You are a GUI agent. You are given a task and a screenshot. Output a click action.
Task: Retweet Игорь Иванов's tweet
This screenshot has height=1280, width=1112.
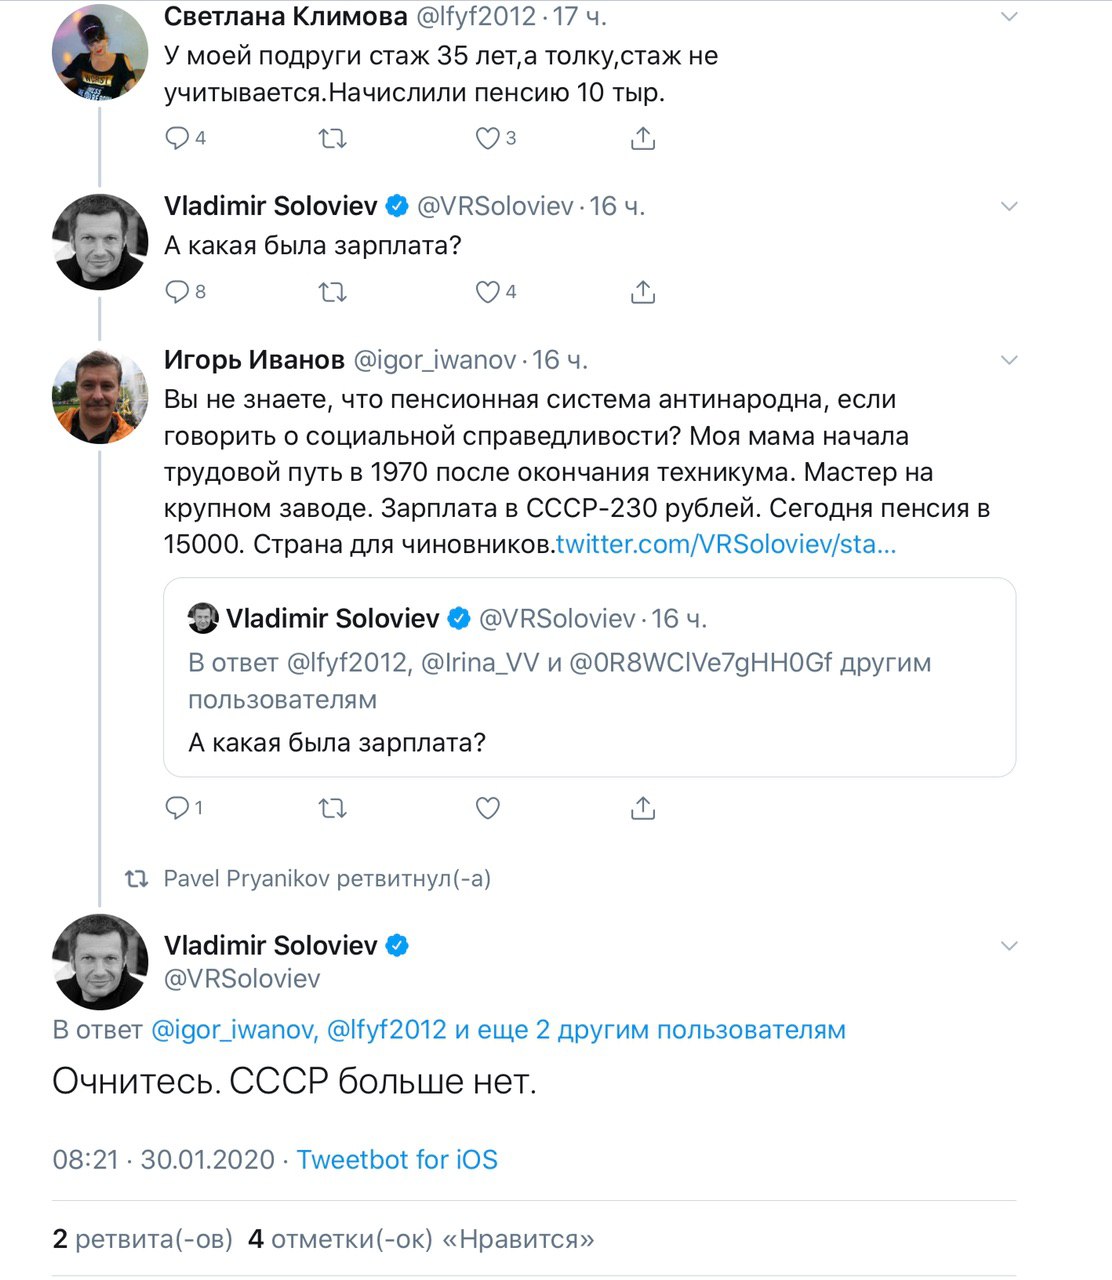pos(332,807)
